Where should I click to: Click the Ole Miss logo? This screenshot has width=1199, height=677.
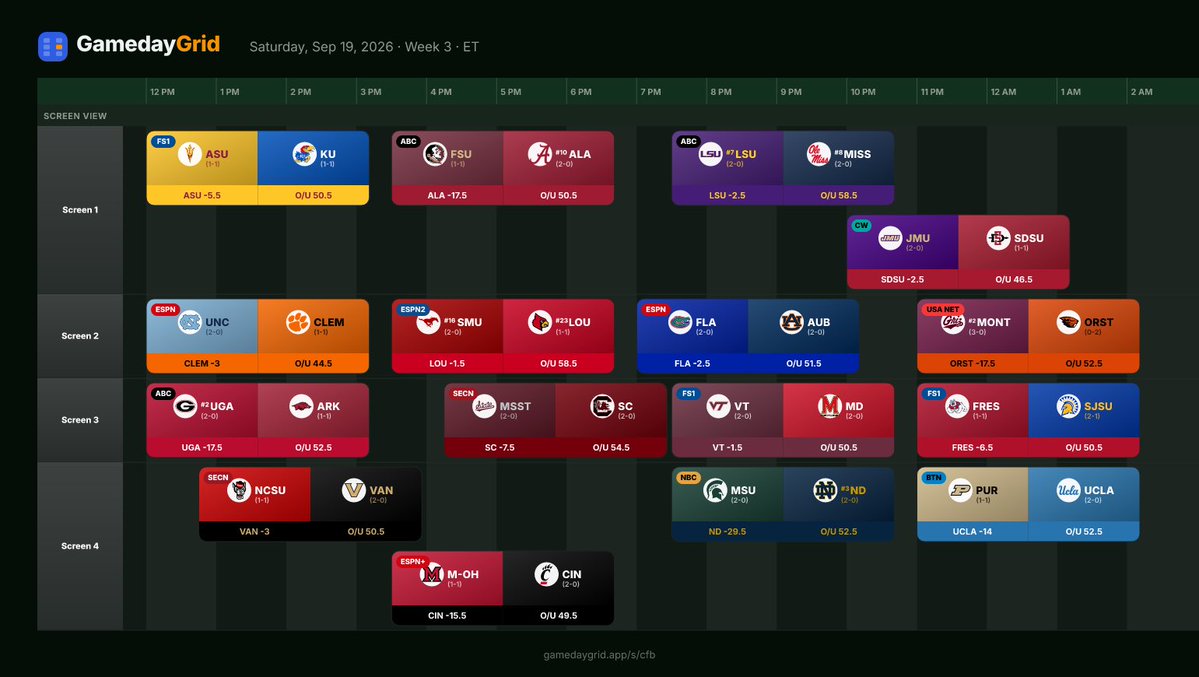coord(819,154)
